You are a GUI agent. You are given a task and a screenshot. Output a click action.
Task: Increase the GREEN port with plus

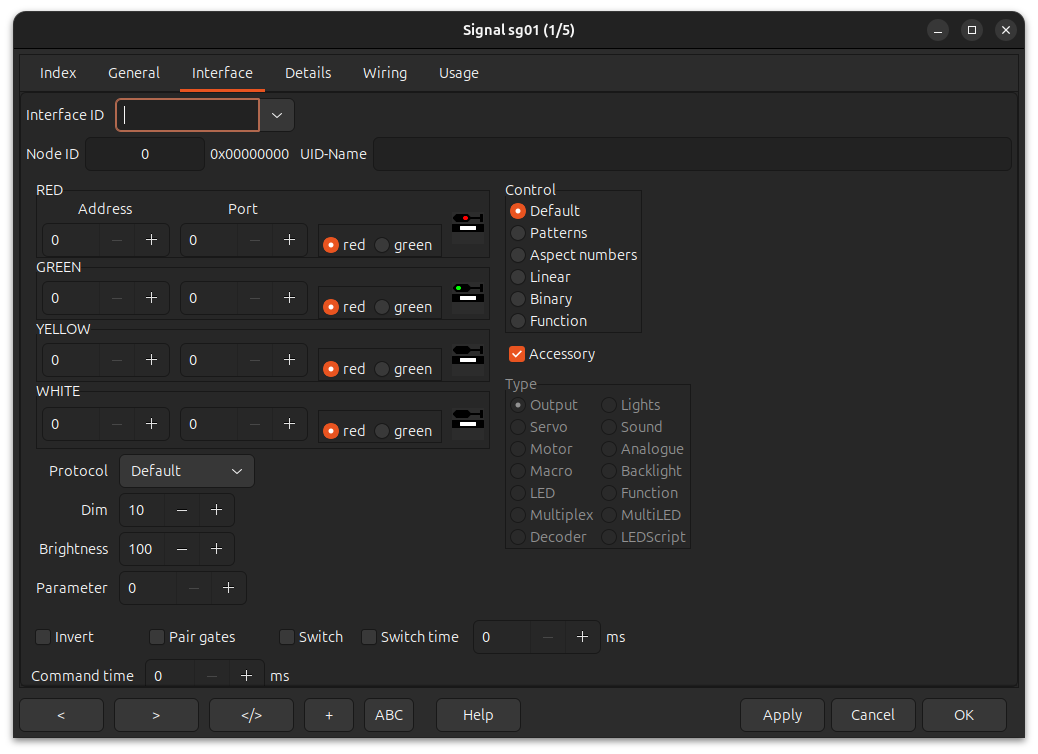pyautogui.click(x=289, y=298)
